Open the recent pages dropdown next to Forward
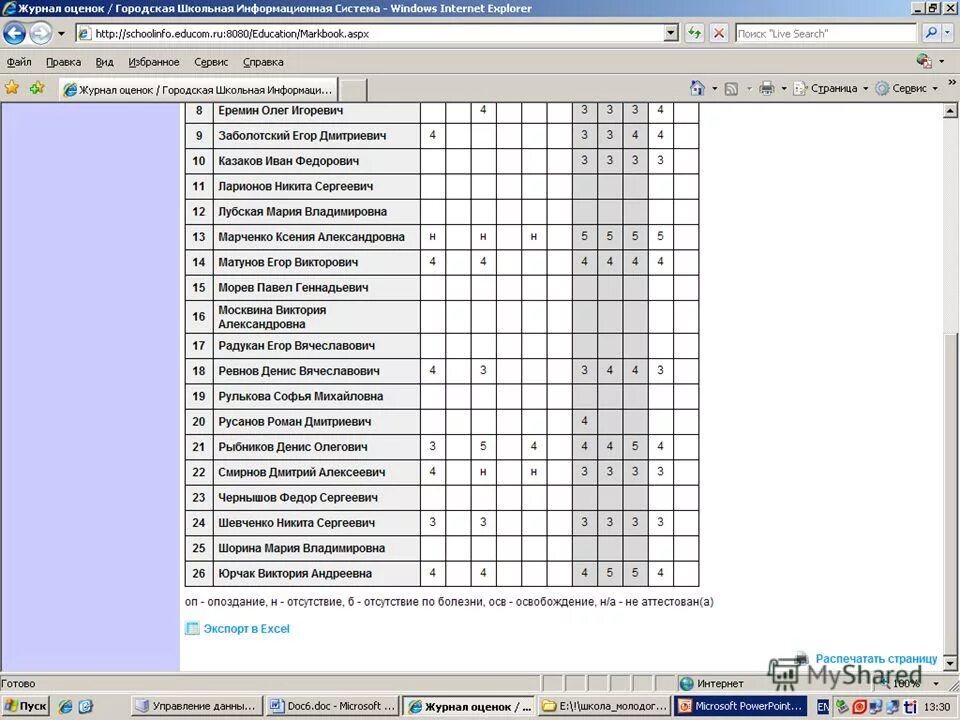 pyautogui.click(x=61, y=34)
